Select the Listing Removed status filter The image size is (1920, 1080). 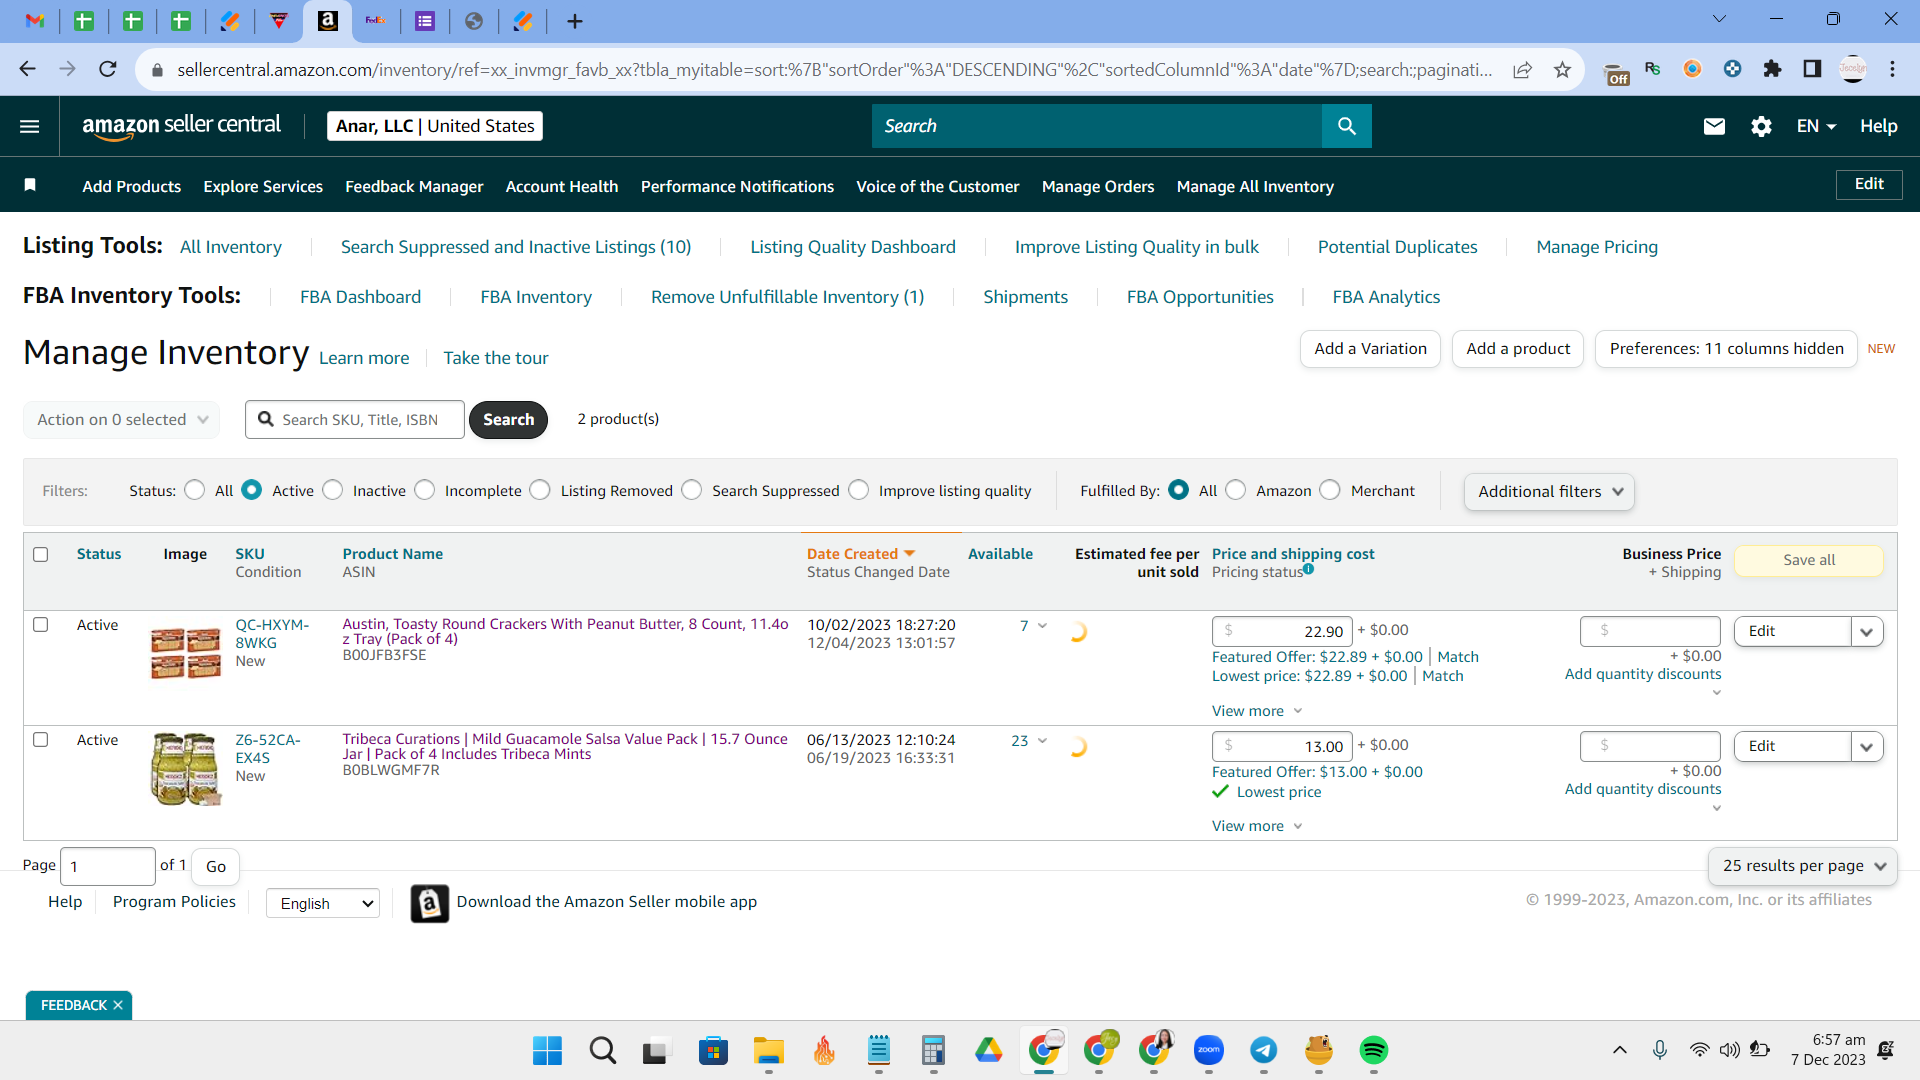540,490
